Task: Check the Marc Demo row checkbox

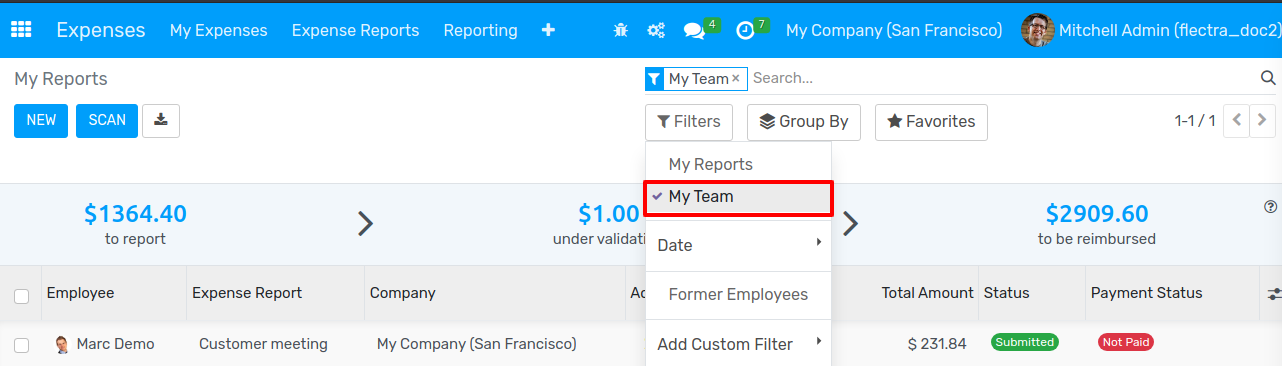Action: (x=21, y=345)
